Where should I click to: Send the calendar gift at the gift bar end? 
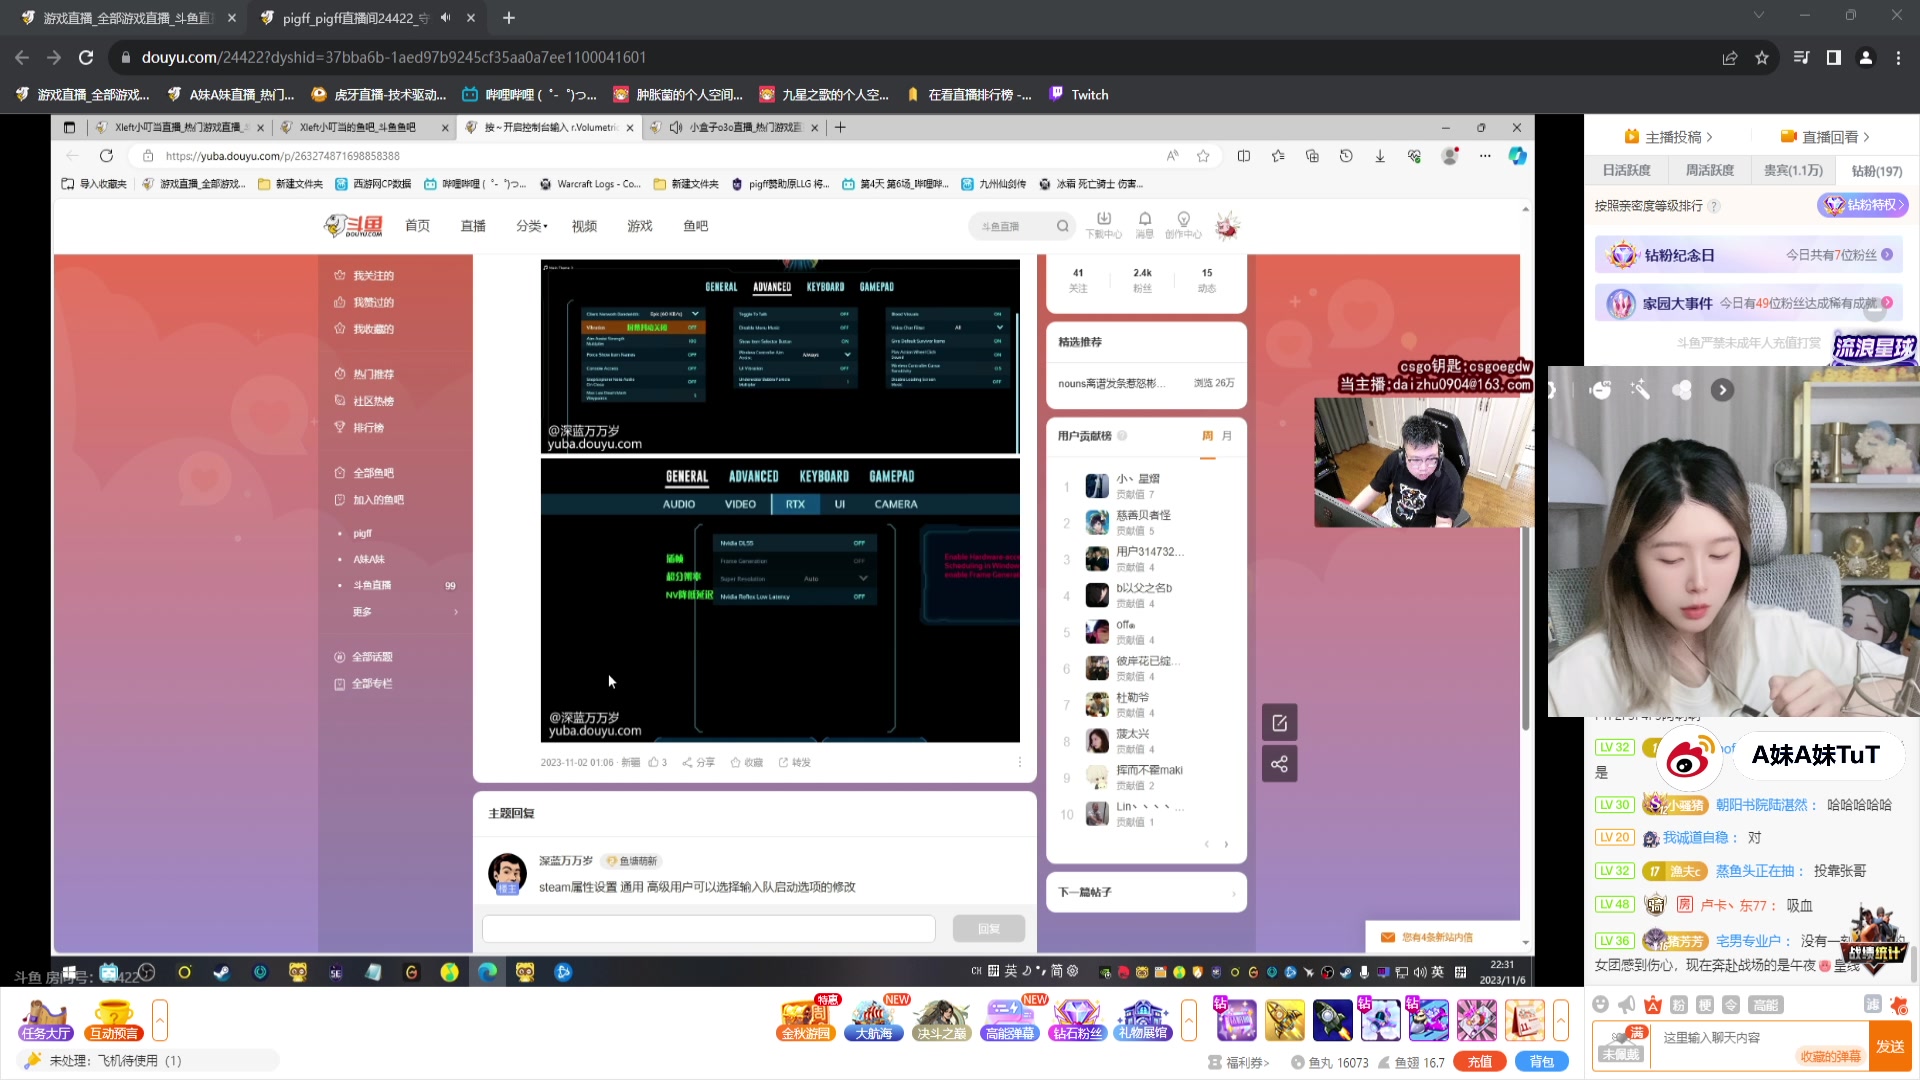point(1524,1020)
